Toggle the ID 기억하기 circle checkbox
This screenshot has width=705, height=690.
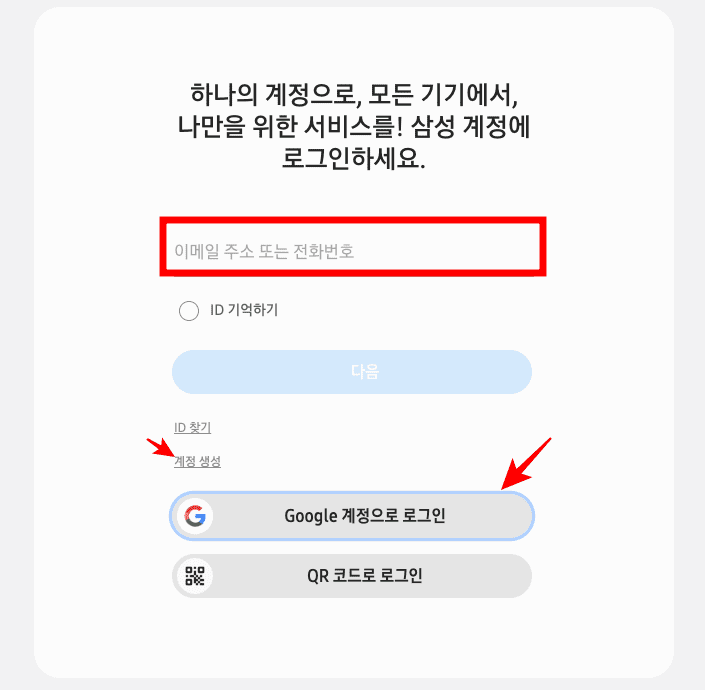pyautogui.click(x=189, y=311)
